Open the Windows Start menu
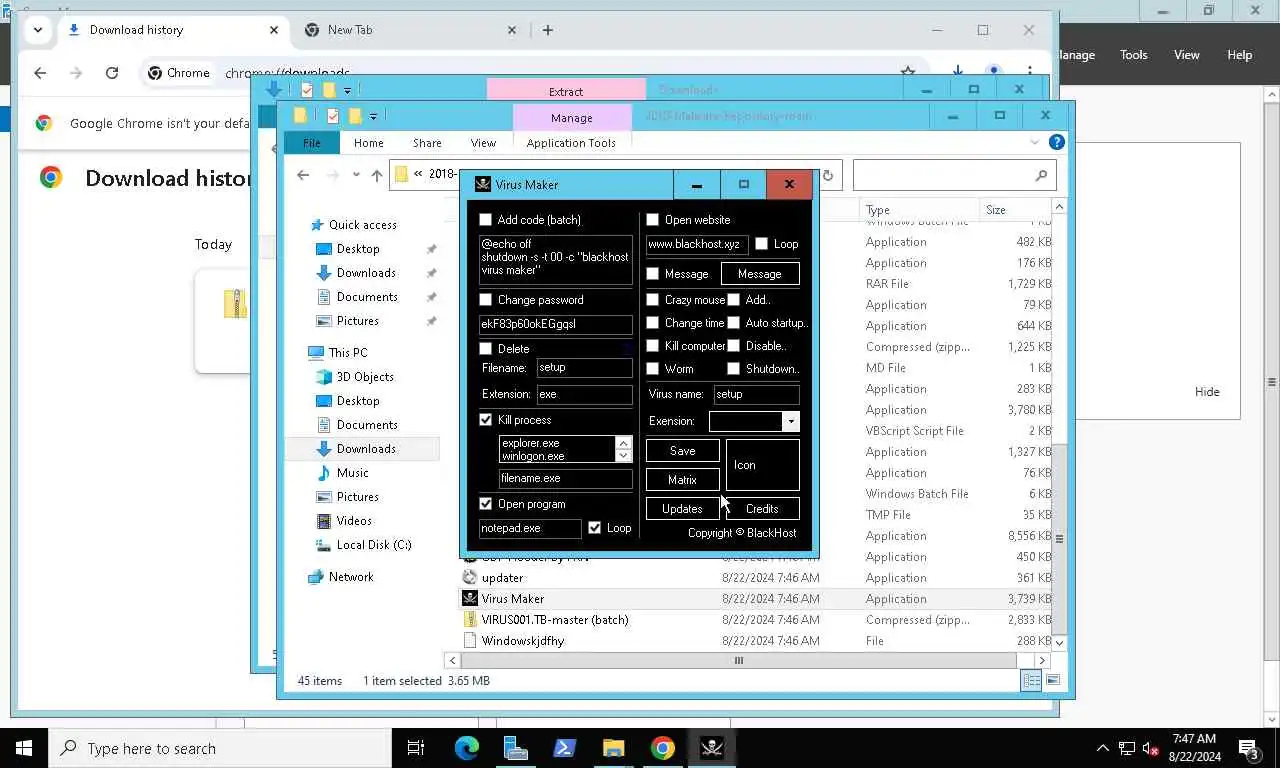This screenshot has width=1280, height=768. (24, 748)
